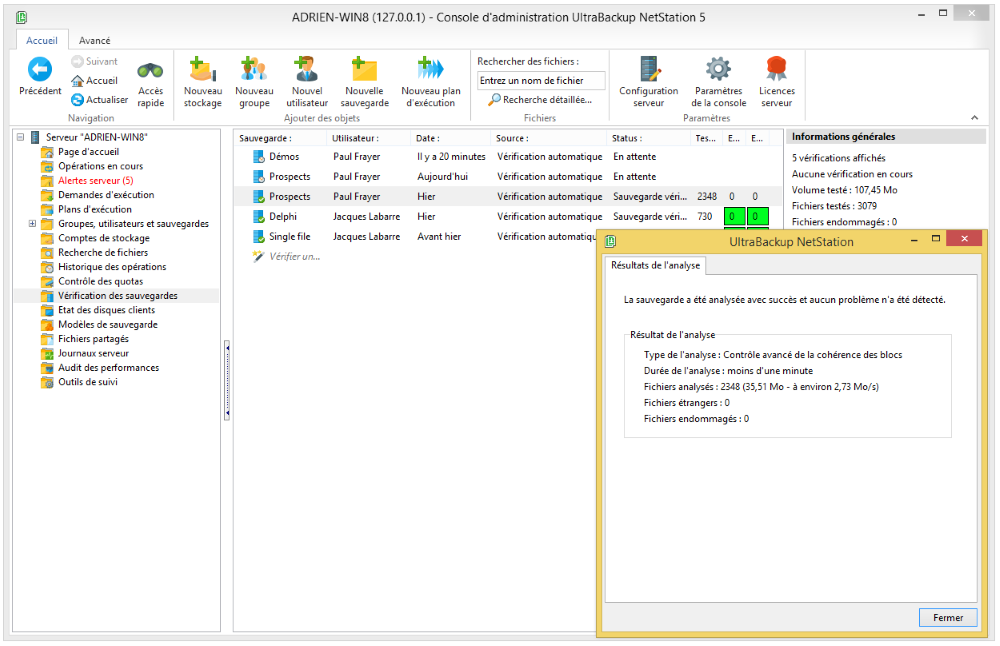The height and width of the screenshot is (646, 1000).
Task: Select the Prospects row dated Aujourd'hui
Action: coord(508,177)
